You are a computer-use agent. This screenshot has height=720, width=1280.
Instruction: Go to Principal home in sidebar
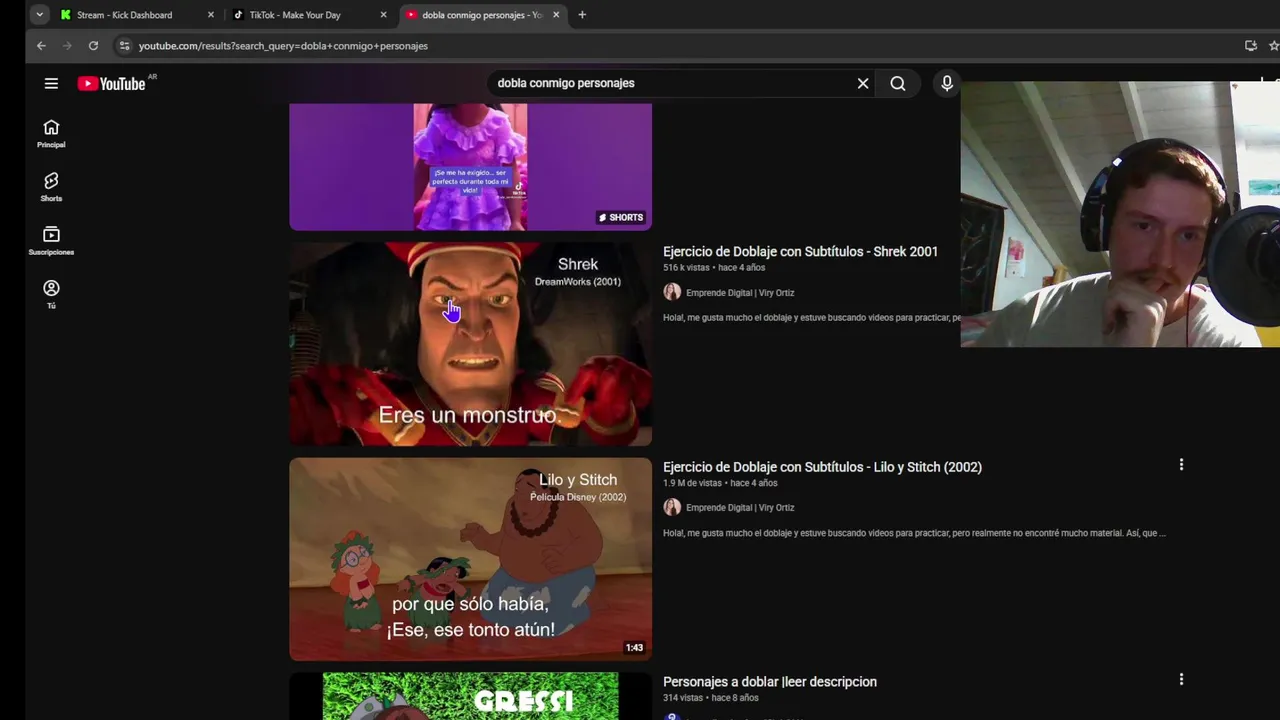[x=51, y=133]
